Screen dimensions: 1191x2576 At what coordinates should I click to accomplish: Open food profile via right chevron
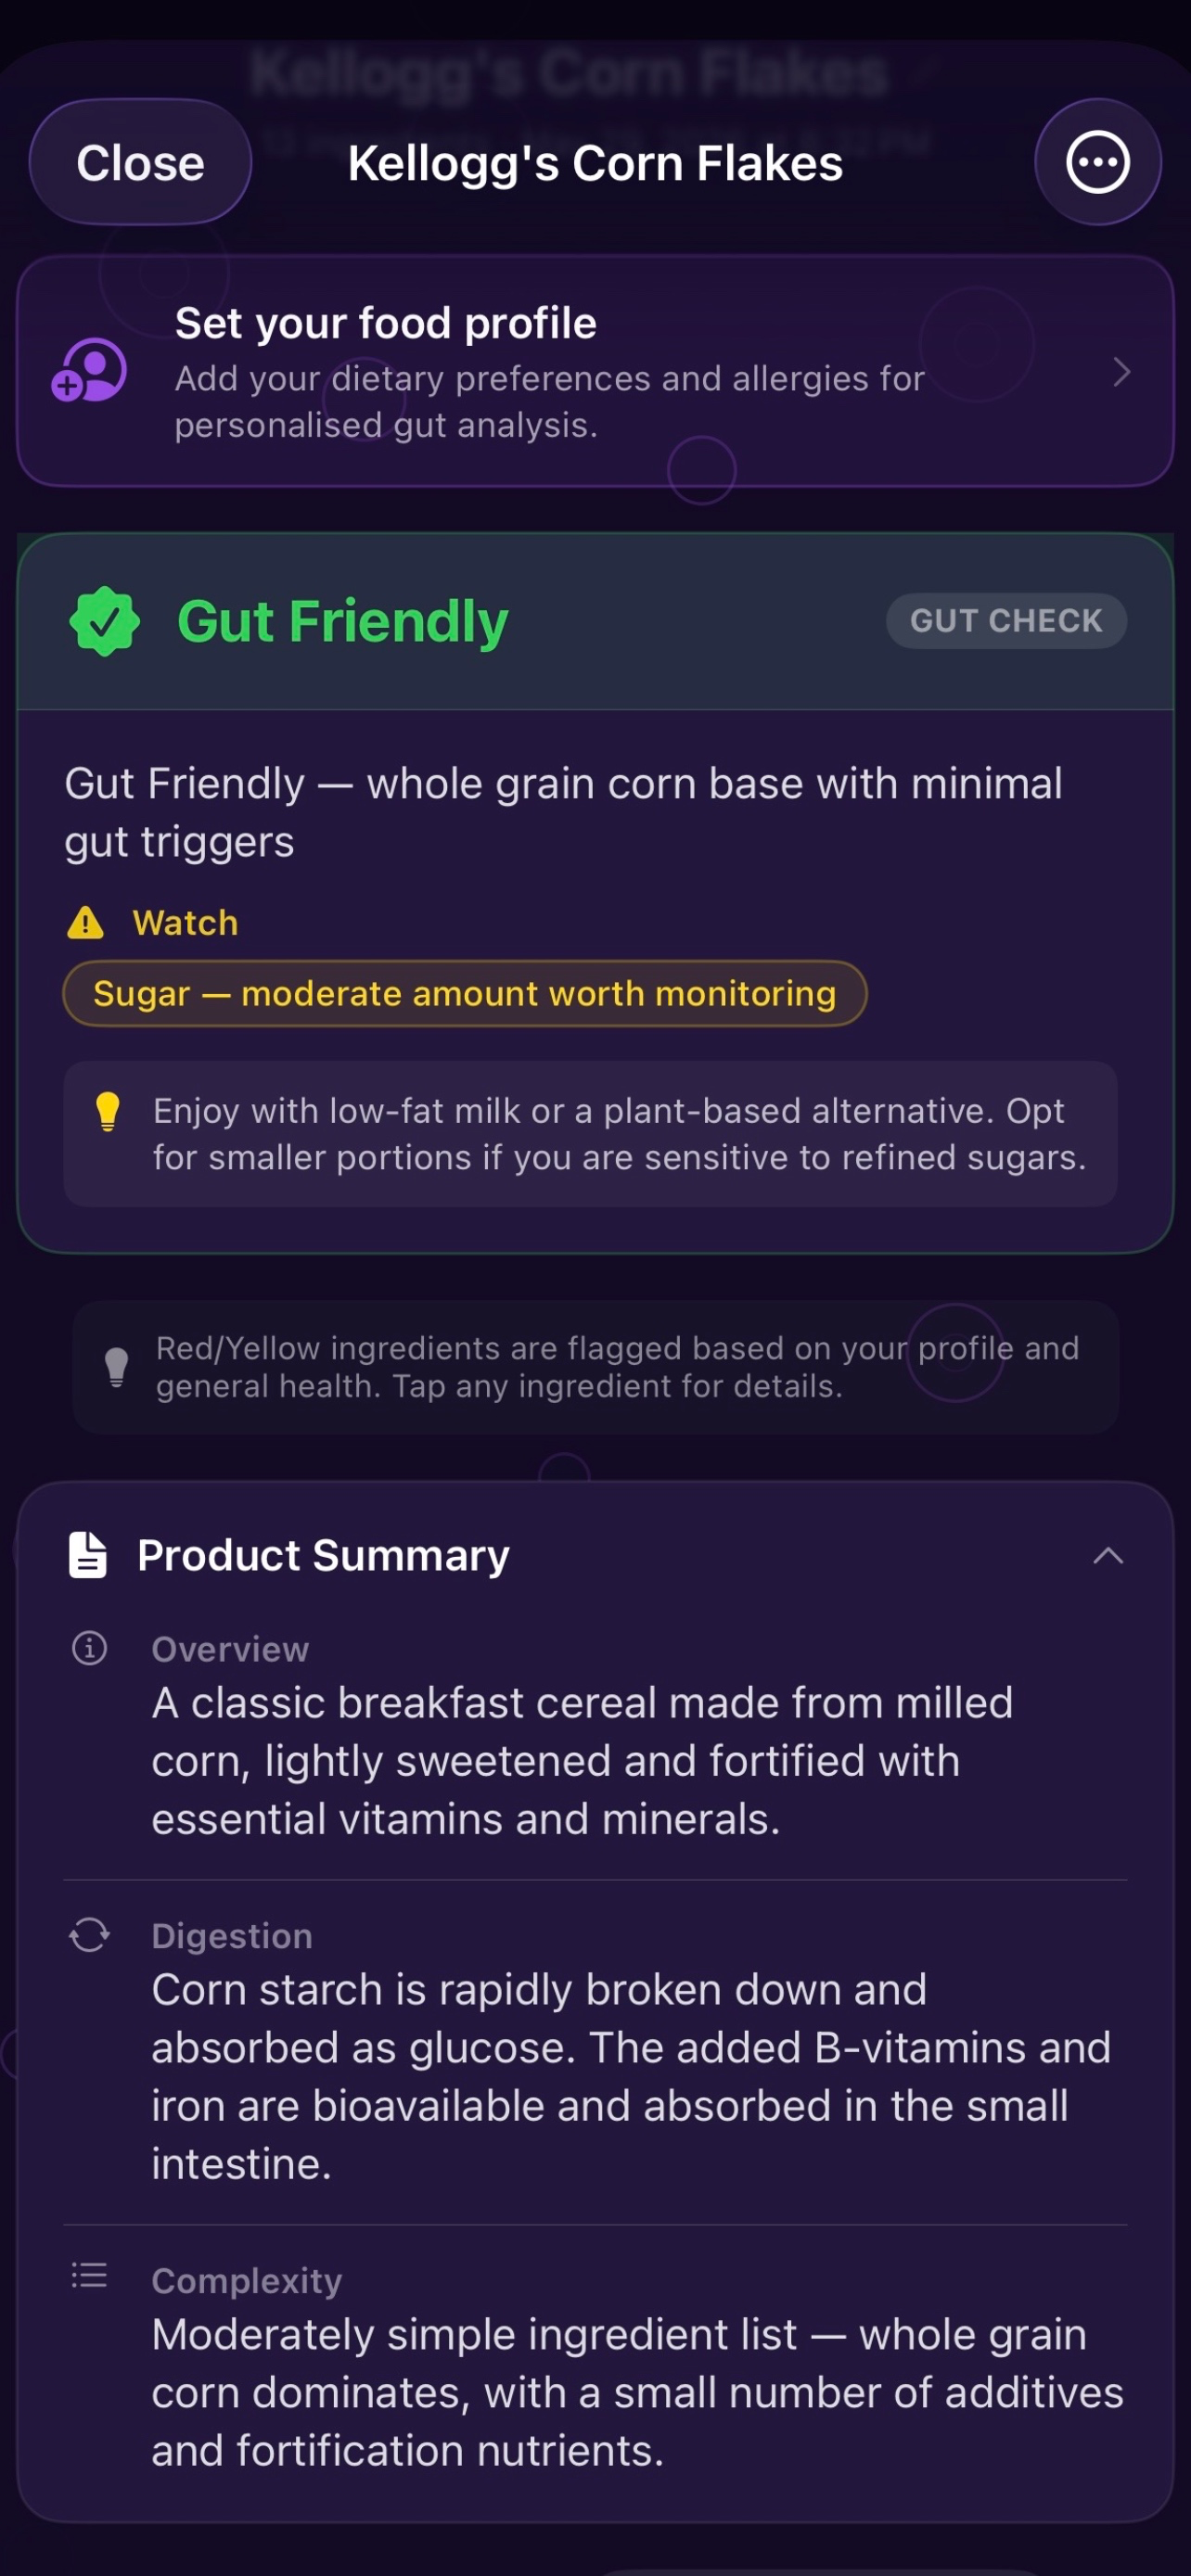point(1122,372)
